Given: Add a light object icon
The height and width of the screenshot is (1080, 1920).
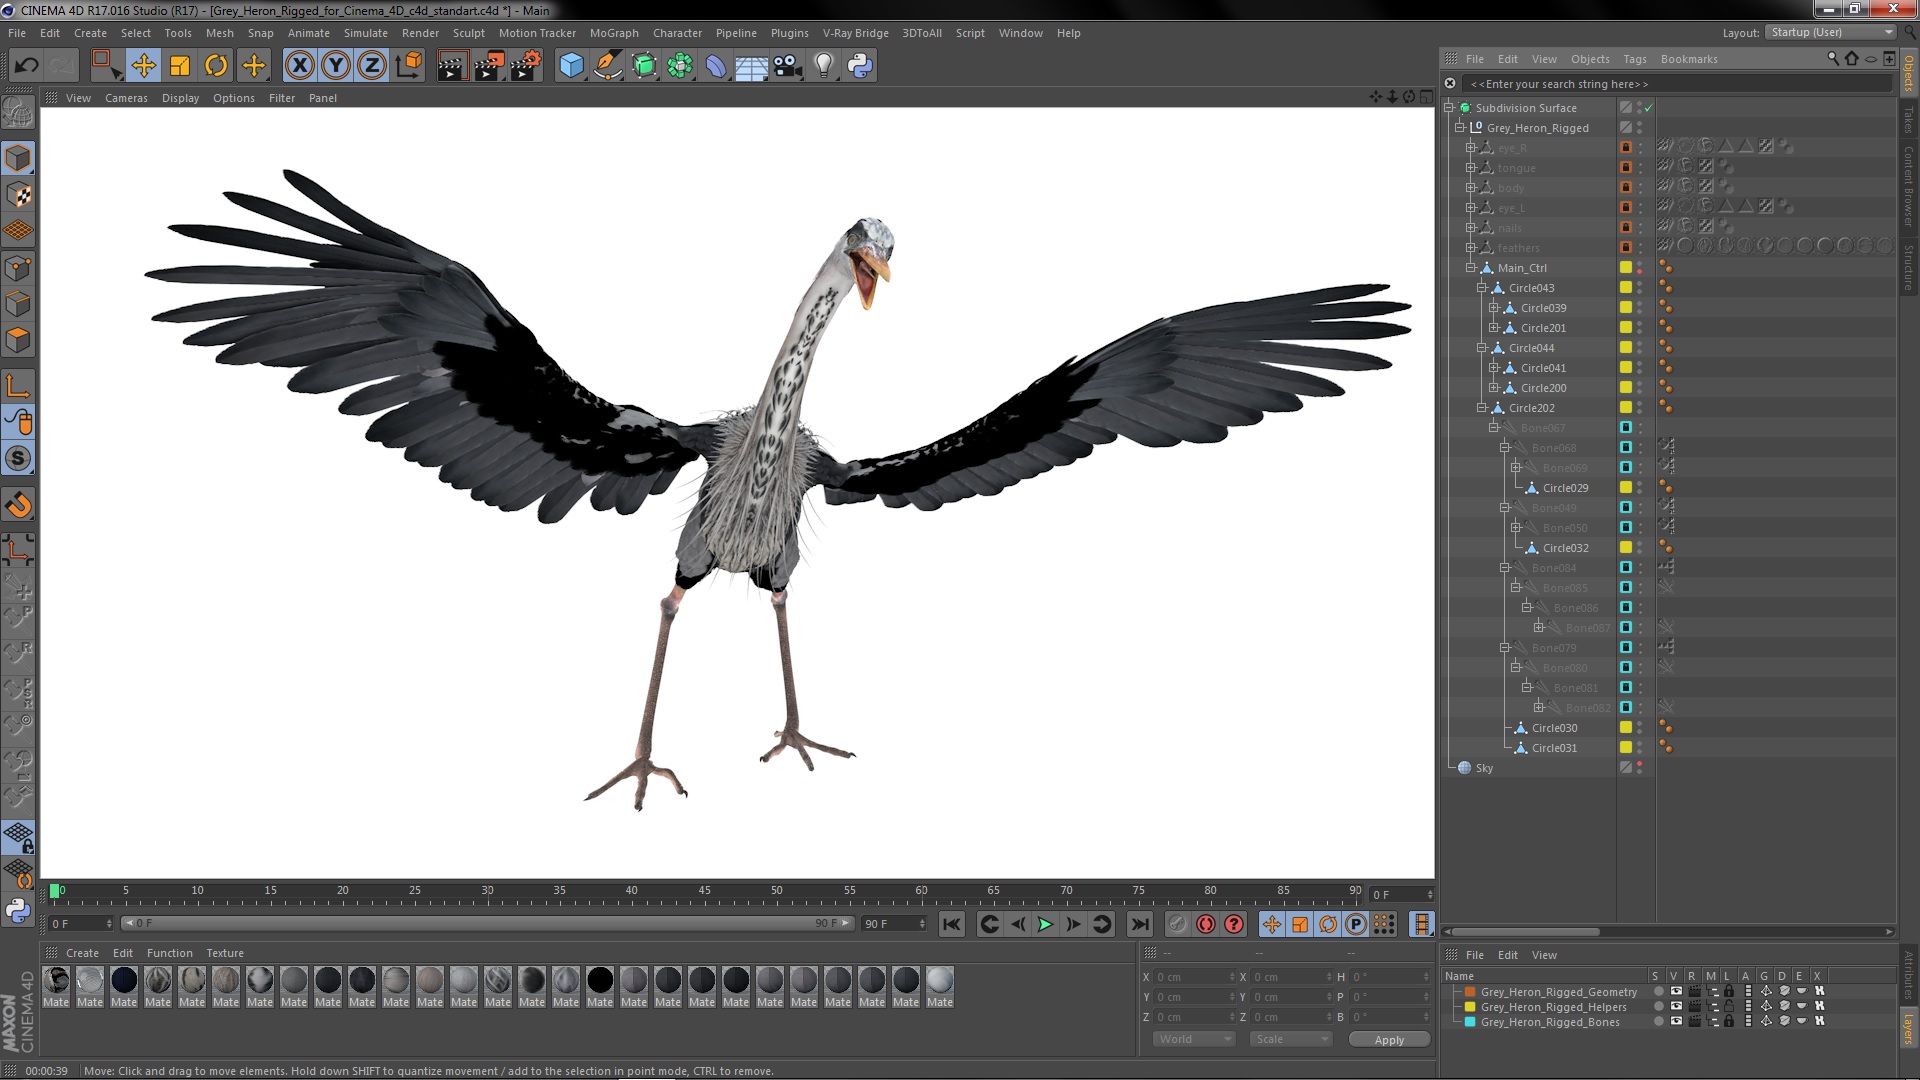Looking at the screenshot, I should coord(823,66).
